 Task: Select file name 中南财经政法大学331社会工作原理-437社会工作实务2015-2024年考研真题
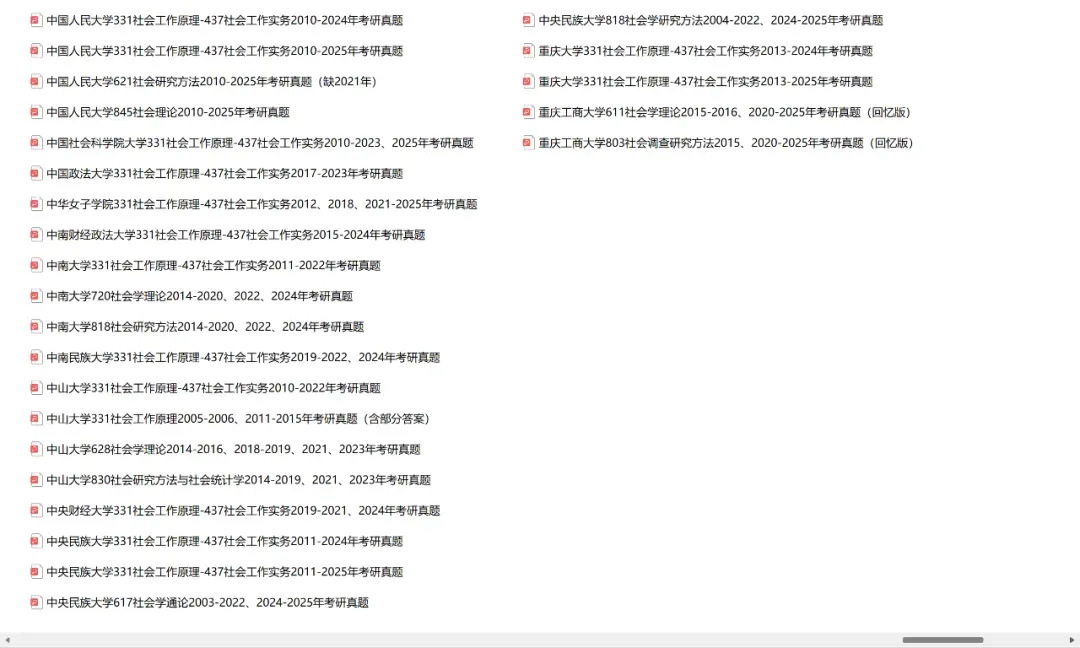236,235
